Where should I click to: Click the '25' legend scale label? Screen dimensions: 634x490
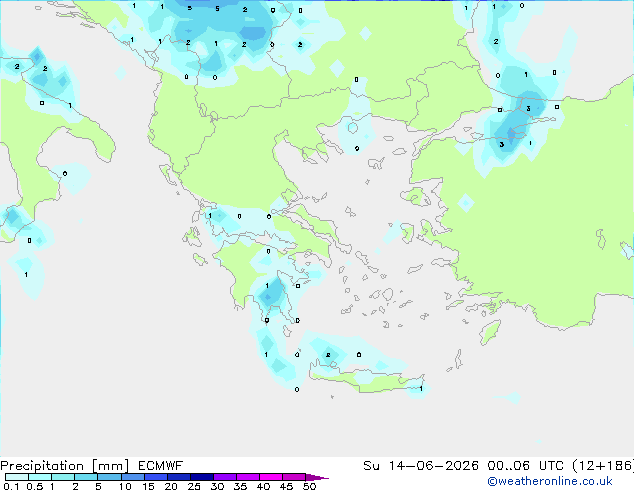pyautogui.click(x=194, y=486)
